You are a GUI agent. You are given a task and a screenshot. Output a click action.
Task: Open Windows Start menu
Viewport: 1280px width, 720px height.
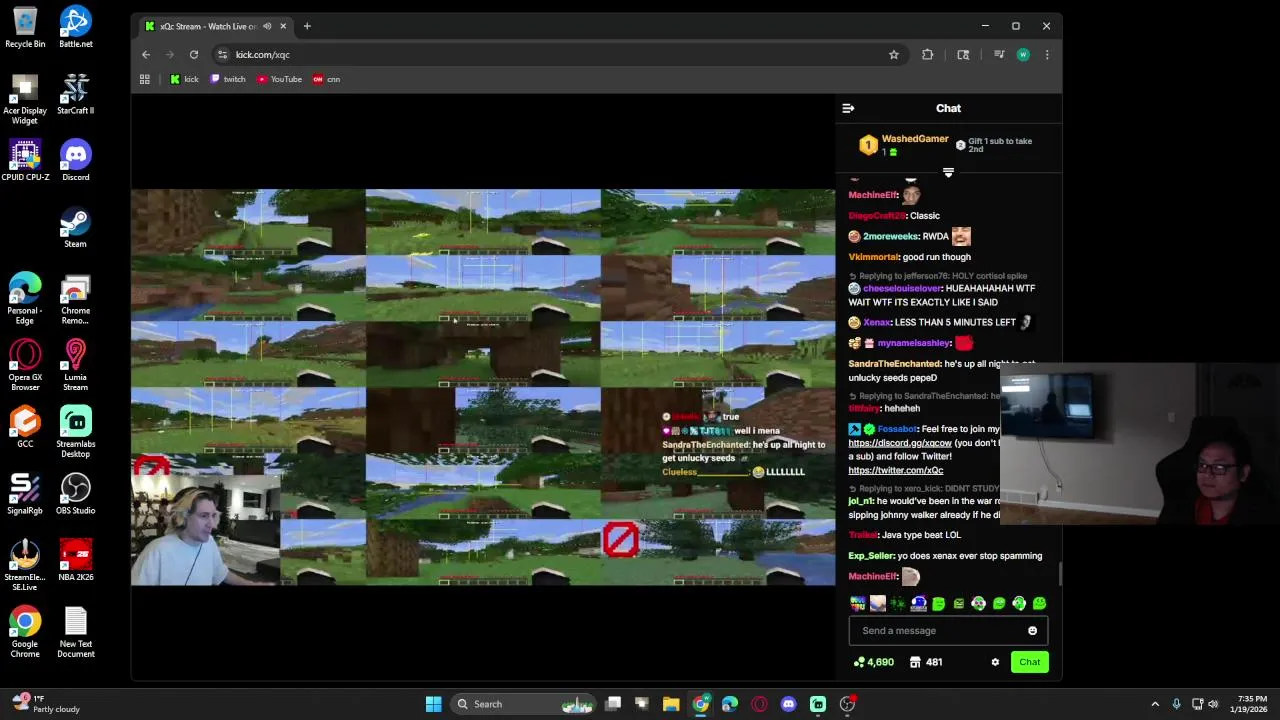point(433,704)
